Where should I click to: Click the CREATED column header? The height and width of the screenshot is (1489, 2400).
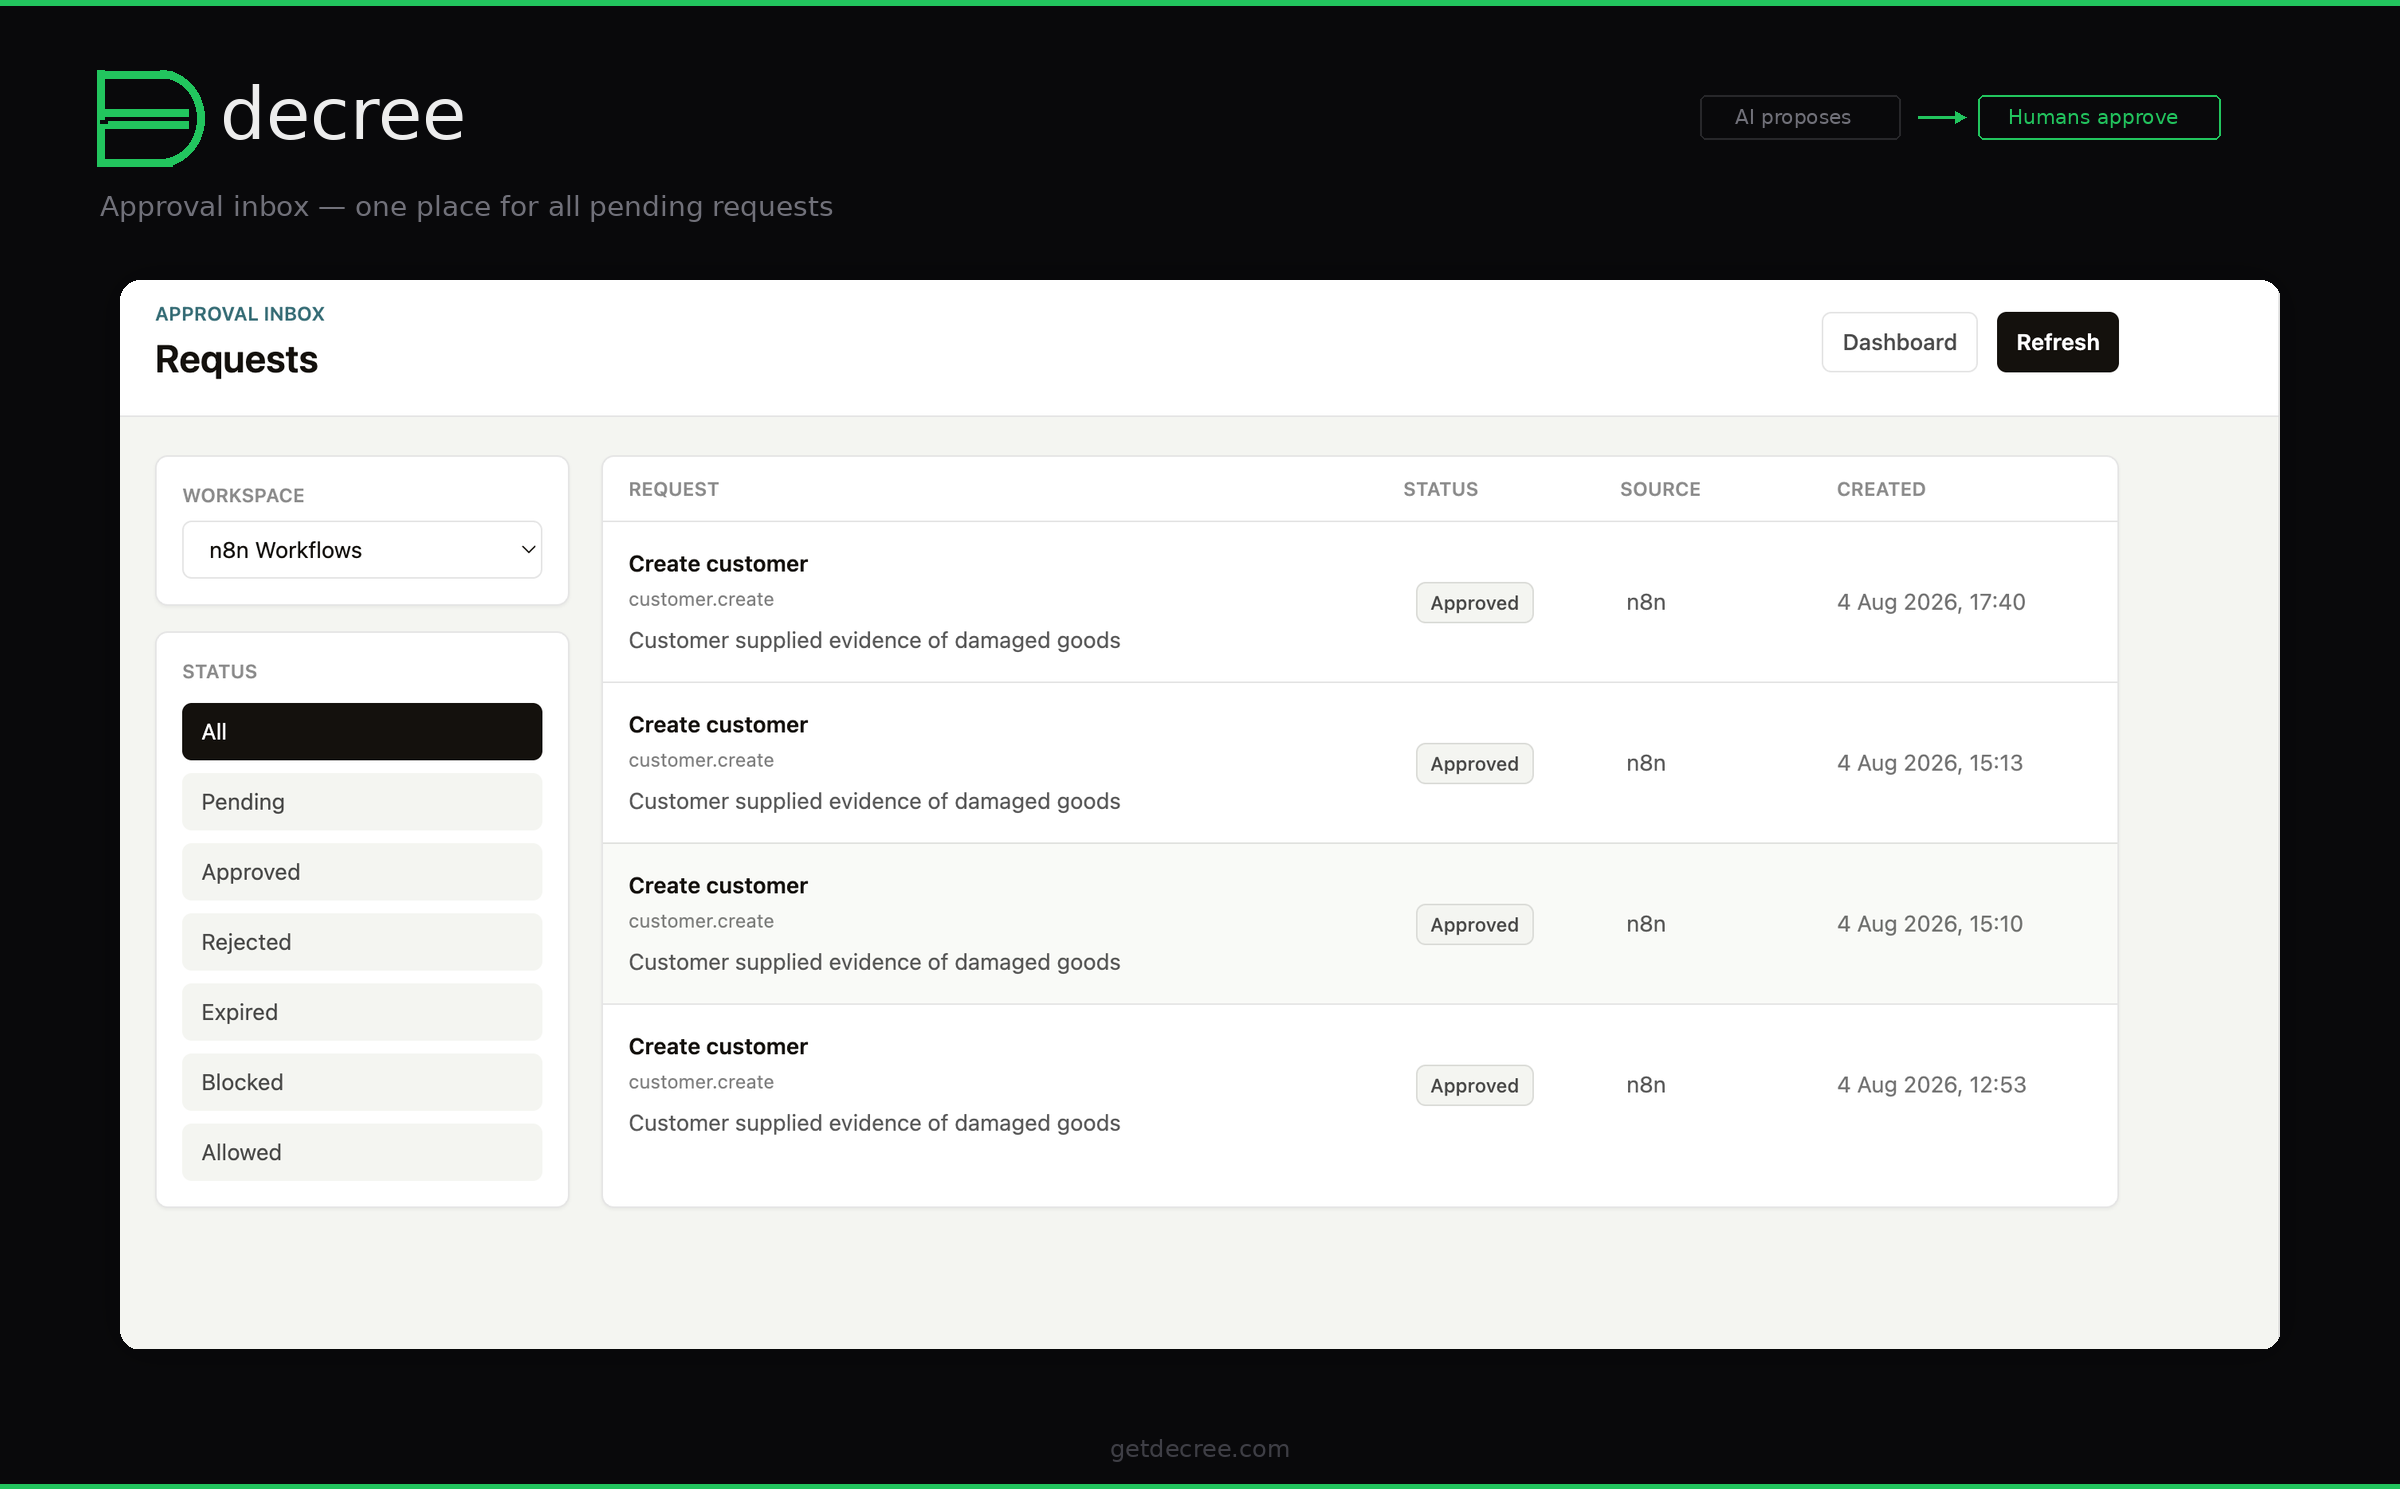point(1881,489)
